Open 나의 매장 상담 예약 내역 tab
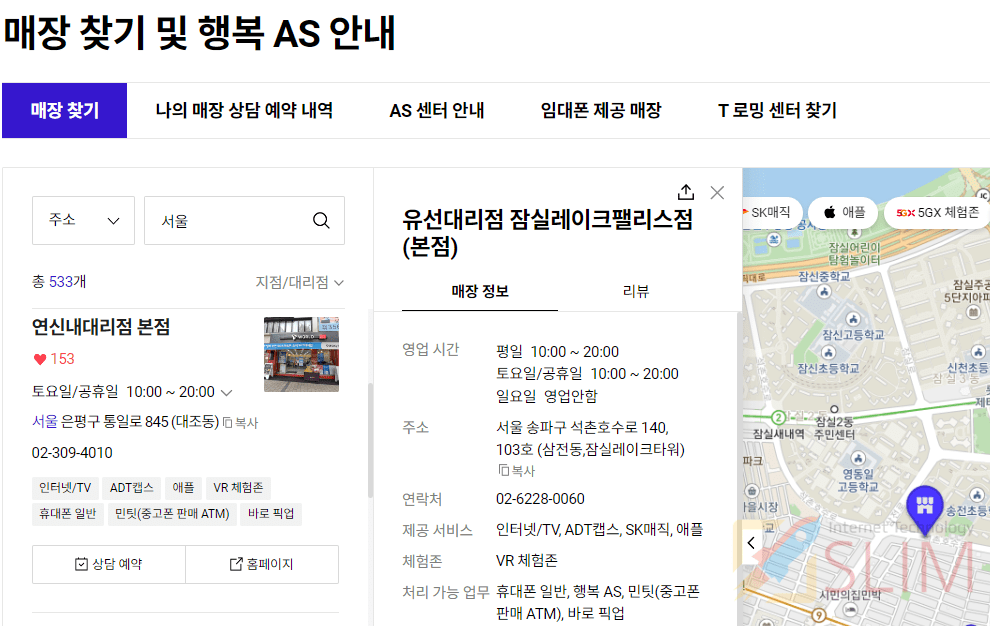This screenshot has height=626, width=990. [244, 111]
